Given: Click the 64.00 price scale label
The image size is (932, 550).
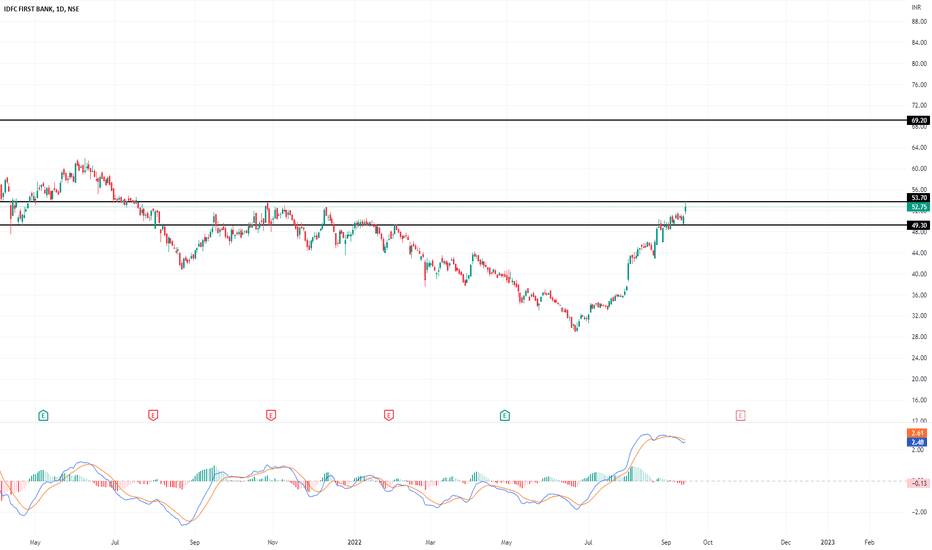Looking at the screenshot, I should click(x=919, y=147).
